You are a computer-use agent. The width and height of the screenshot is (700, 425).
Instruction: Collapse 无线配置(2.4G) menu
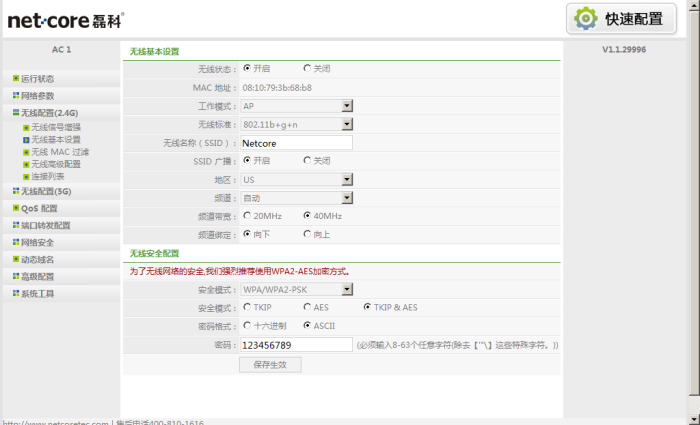pos(50,113)
